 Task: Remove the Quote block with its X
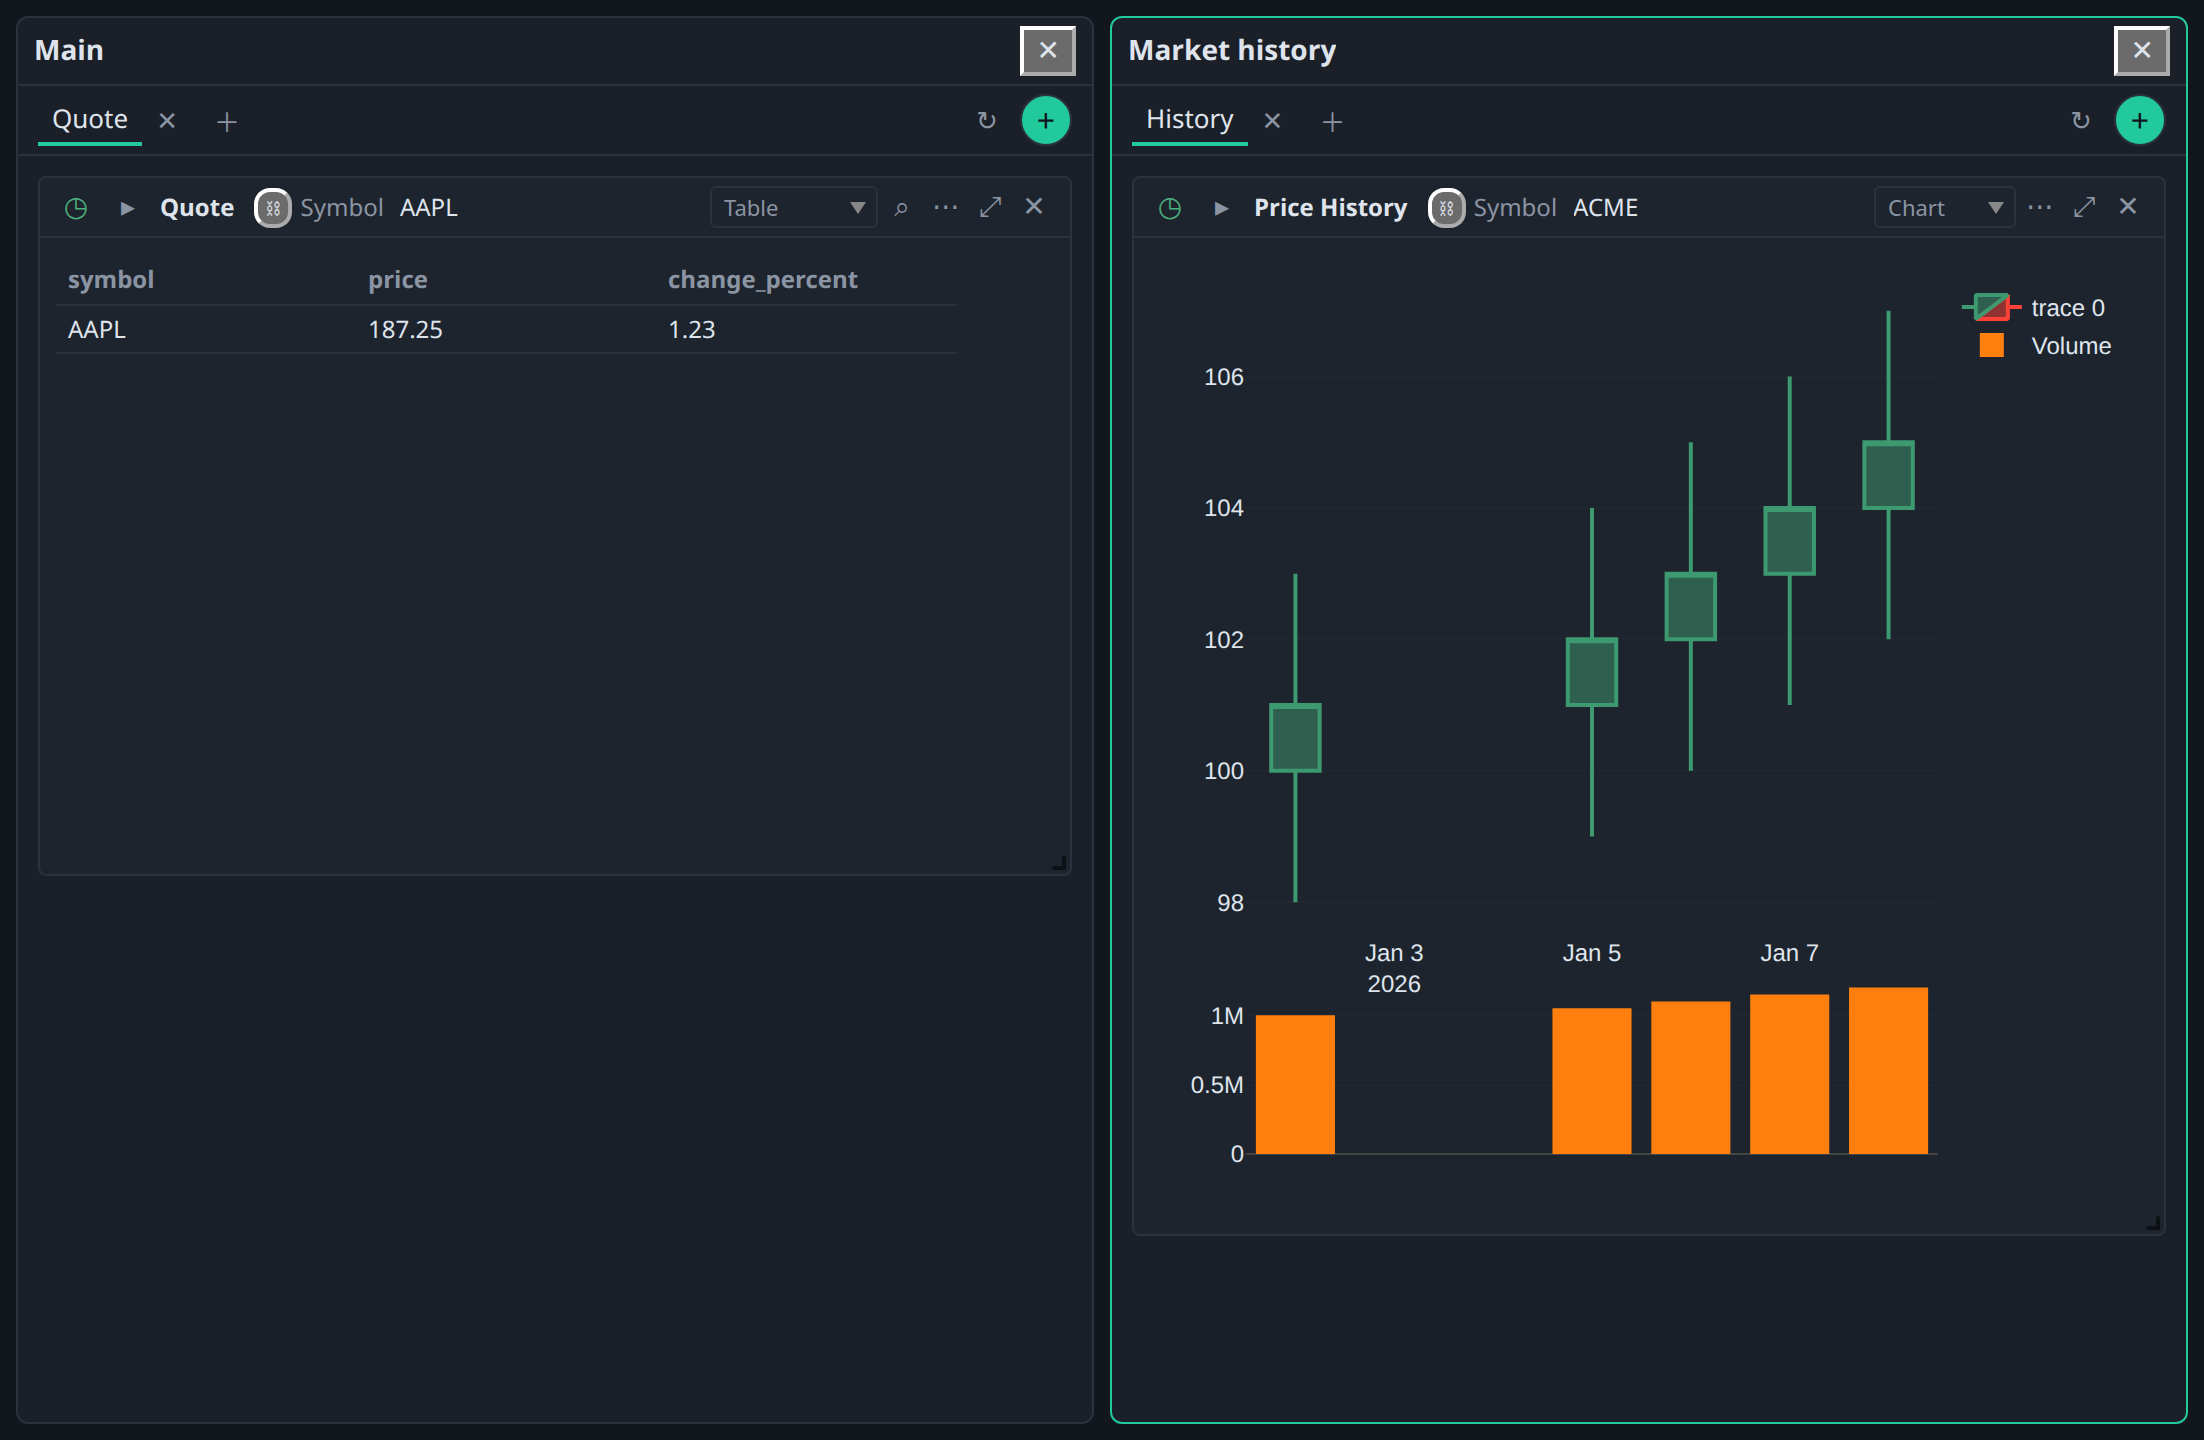tap(1034, 206)
